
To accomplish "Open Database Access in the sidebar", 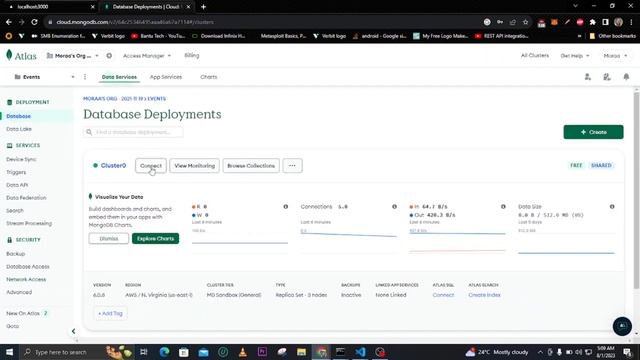I will tap(28, 267).
